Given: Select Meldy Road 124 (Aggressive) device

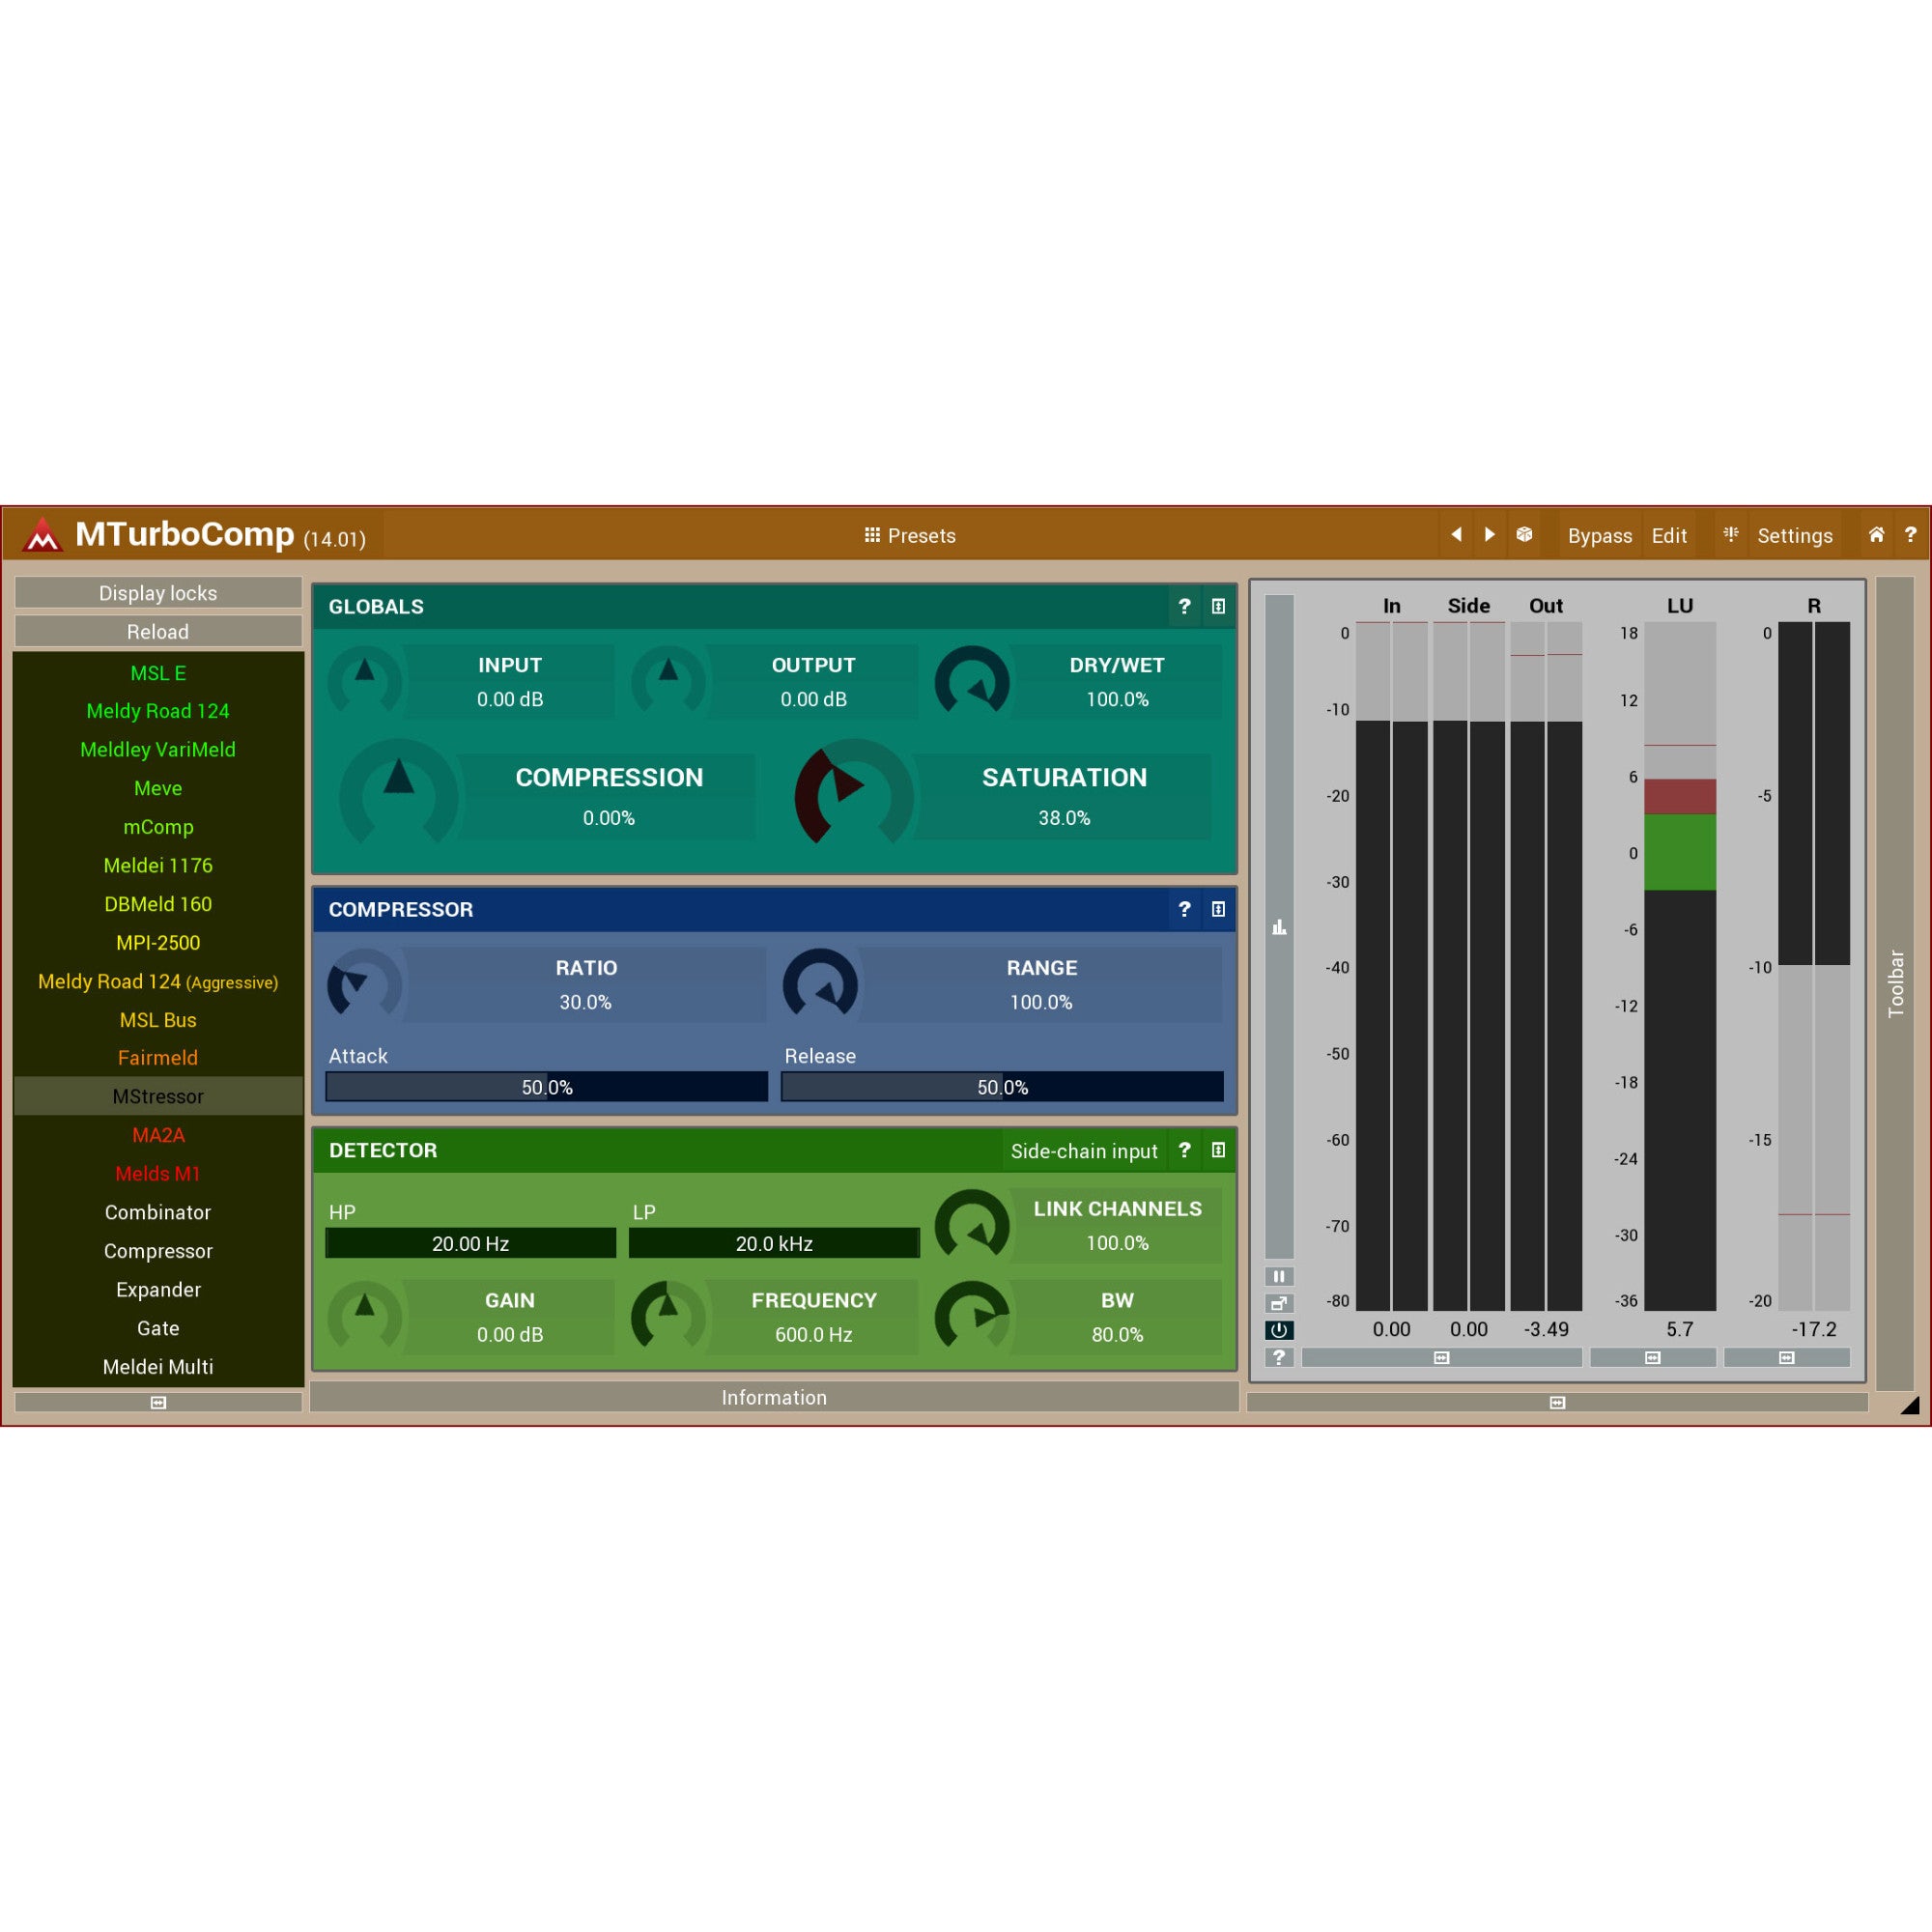Looking at the screenshot, I should point(158,982).
